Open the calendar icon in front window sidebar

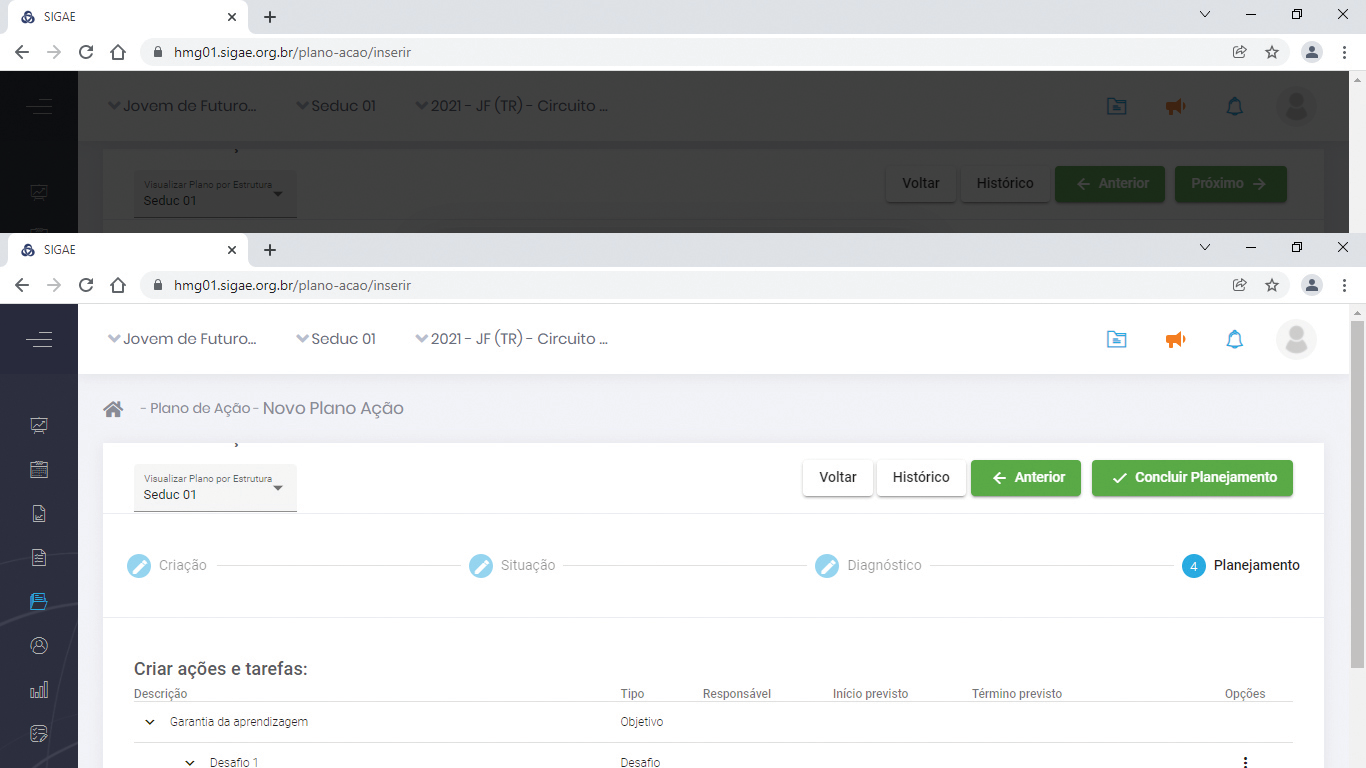coord(39,469)
